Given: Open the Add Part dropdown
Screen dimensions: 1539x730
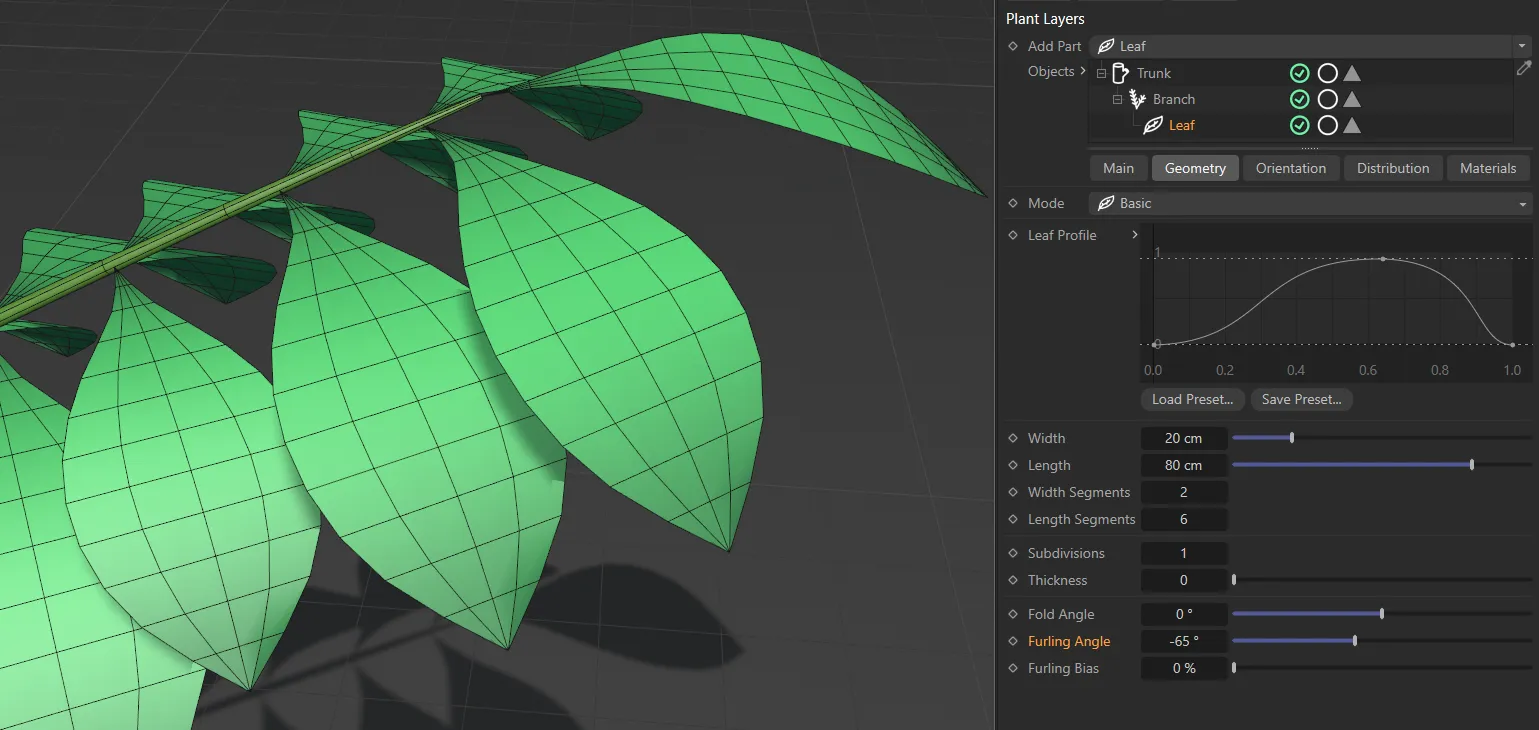Looking at the screenshot, I should [x=1524, y=45].
